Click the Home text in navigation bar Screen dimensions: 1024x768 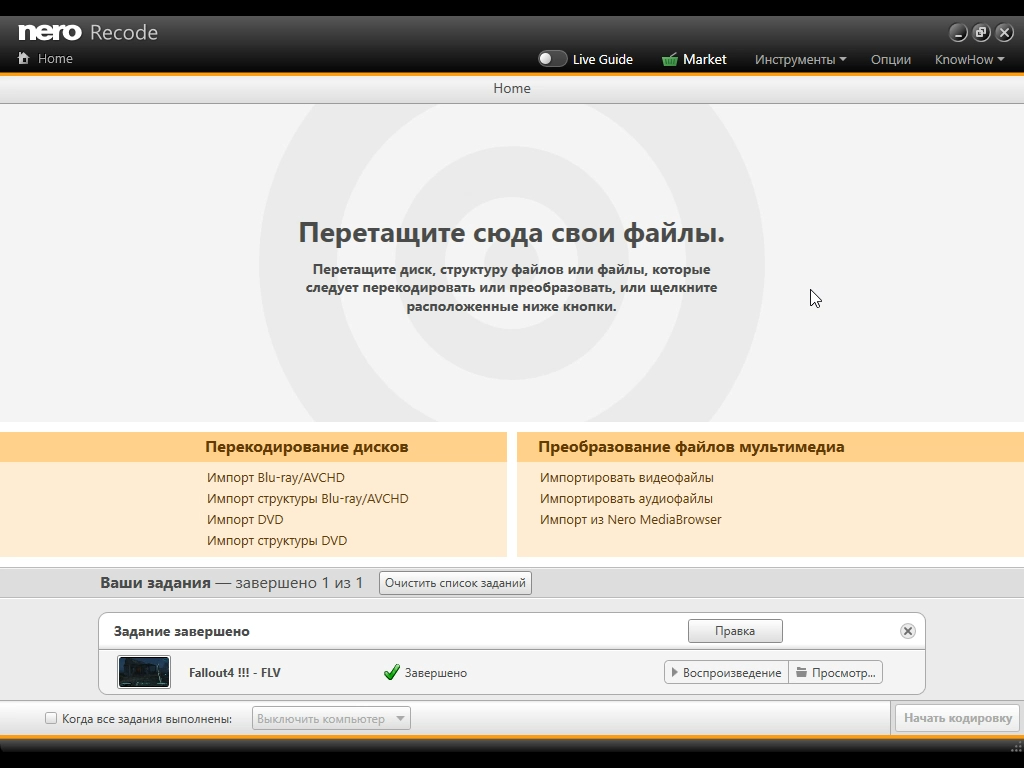(56, 58)
